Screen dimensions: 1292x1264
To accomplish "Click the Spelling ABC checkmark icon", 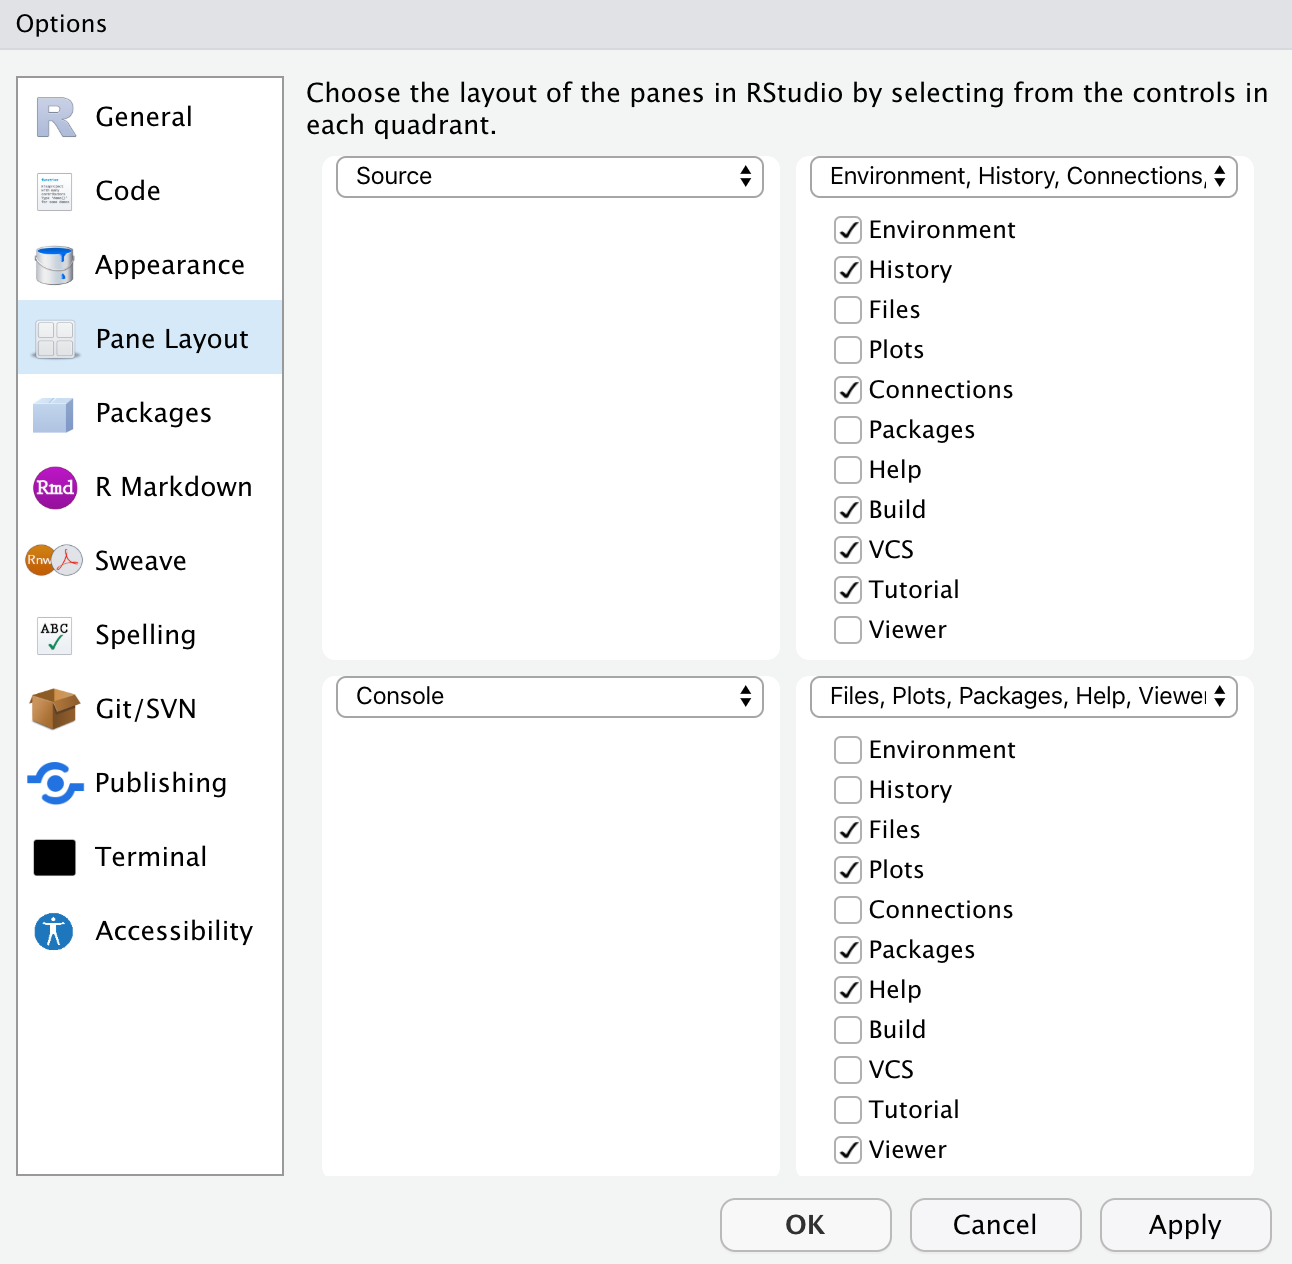I will pyautogui.click(x=55, y=635).
